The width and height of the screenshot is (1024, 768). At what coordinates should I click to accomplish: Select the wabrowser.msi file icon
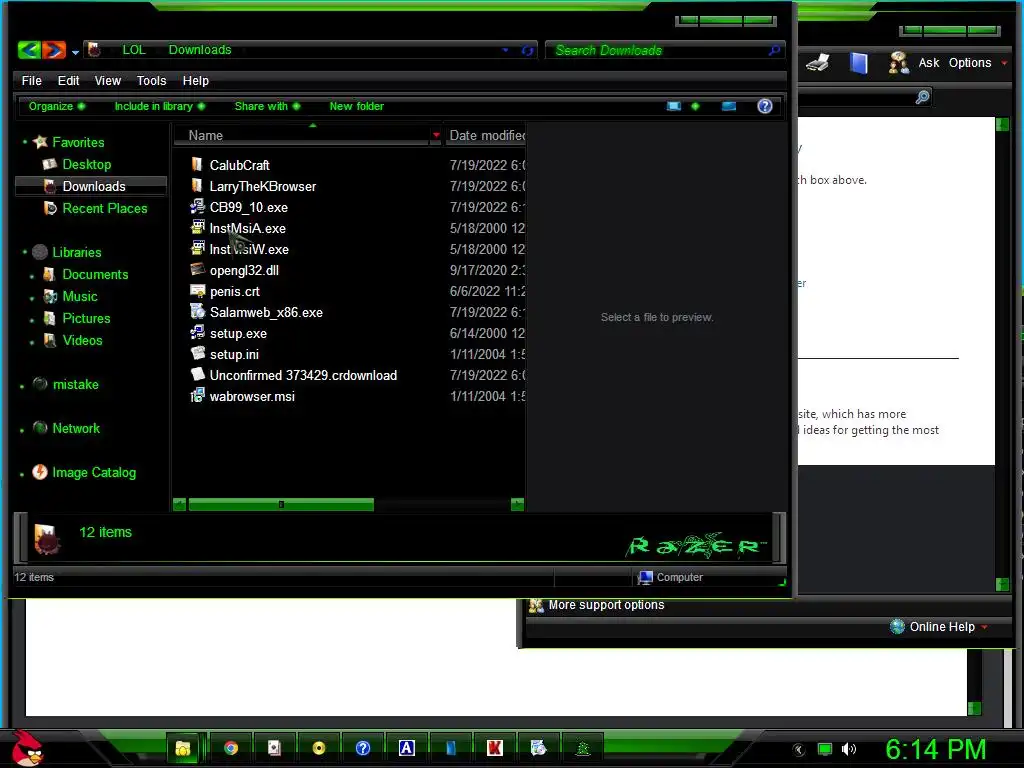pos(197,396)
